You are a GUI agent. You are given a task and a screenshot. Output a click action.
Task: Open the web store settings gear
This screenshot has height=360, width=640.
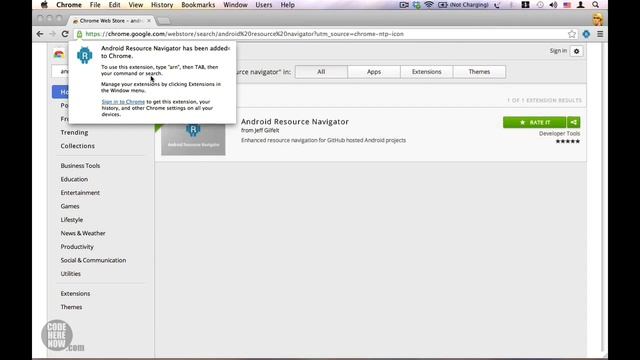pyautogui.click(x=576, y=51)
